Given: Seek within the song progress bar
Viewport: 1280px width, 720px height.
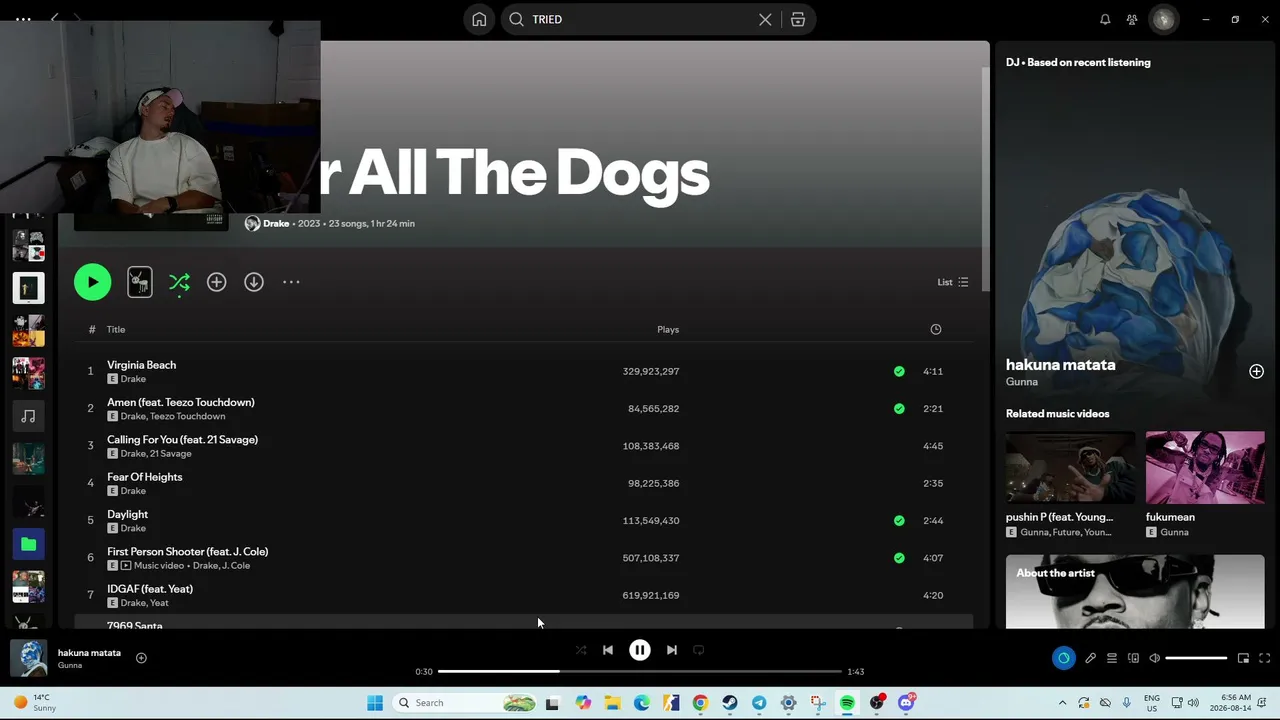Looking at the screenshot, I should 640,671.
